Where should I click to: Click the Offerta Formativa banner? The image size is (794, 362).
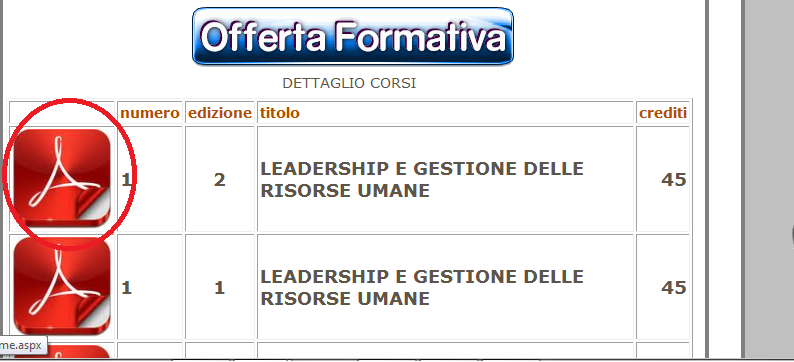pos(353,36)
